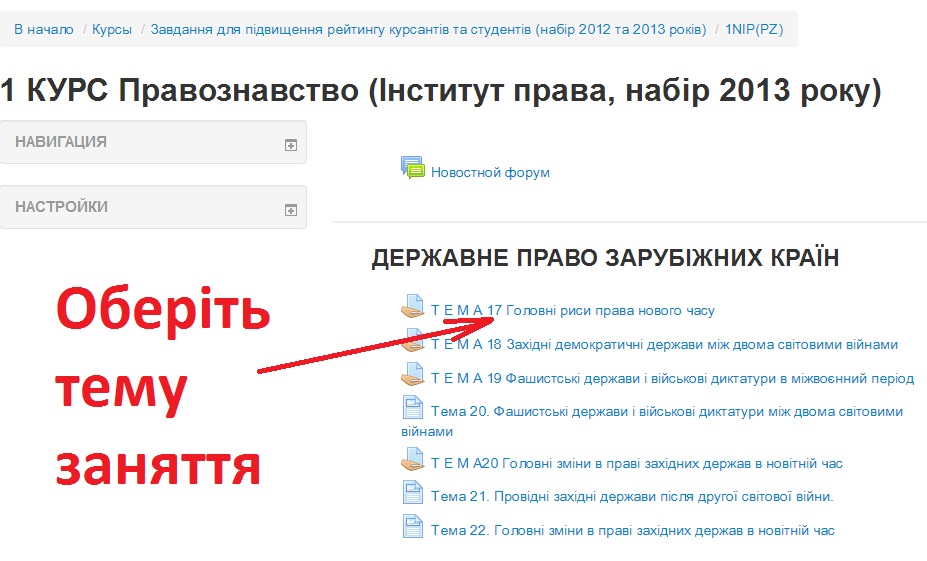Open the 'Курсы' breadcrumb link
Image resolution: width=927 pixels, height=561 pixels.
[112, 30]
